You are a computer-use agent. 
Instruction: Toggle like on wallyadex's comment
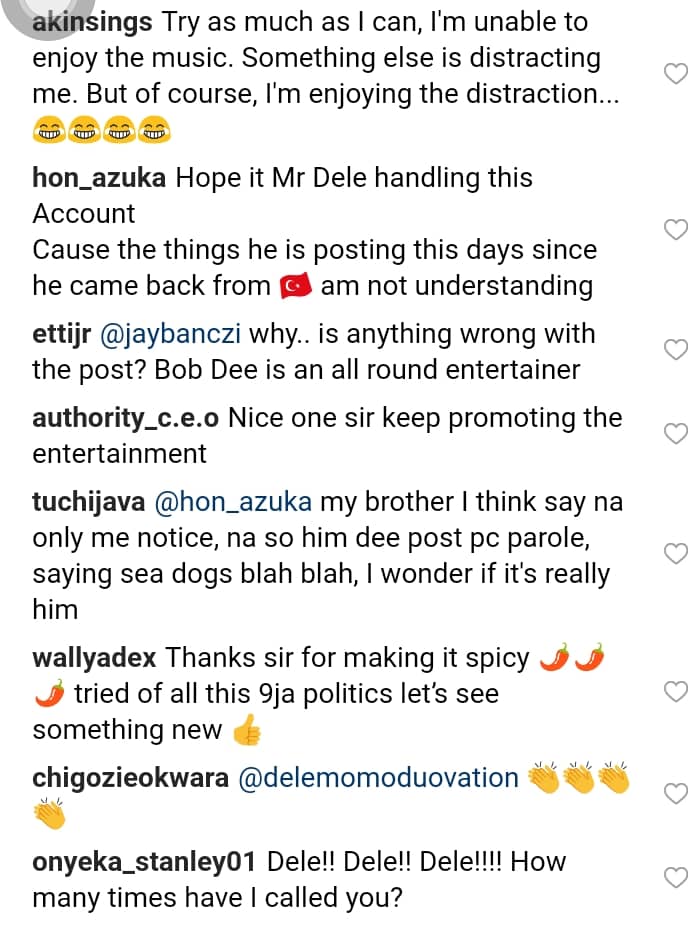point(676,692)
